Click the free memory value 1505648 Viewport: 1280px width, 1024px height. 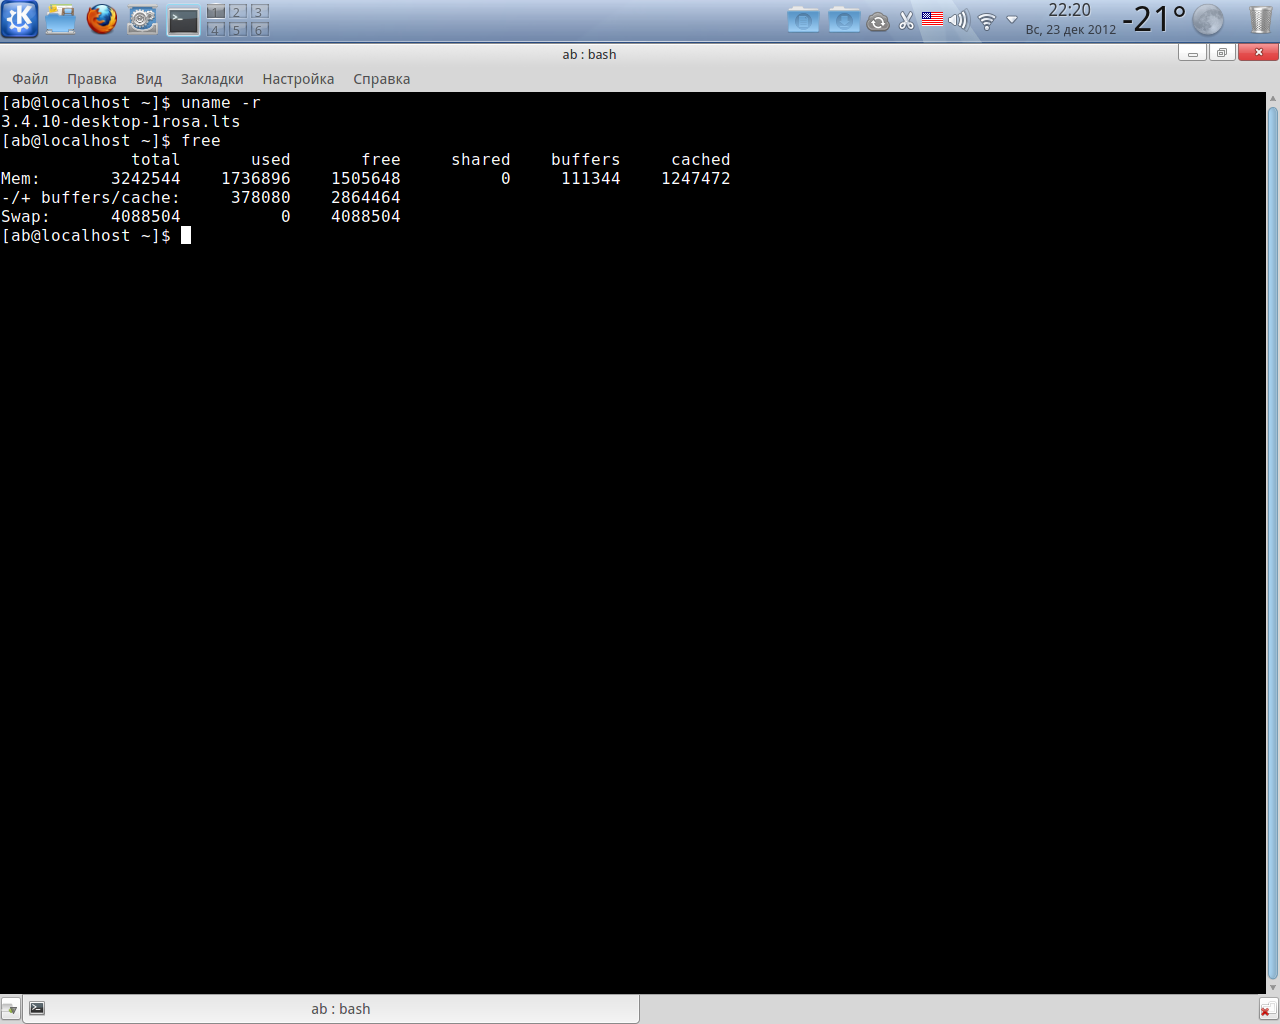[x=366, y=179]
